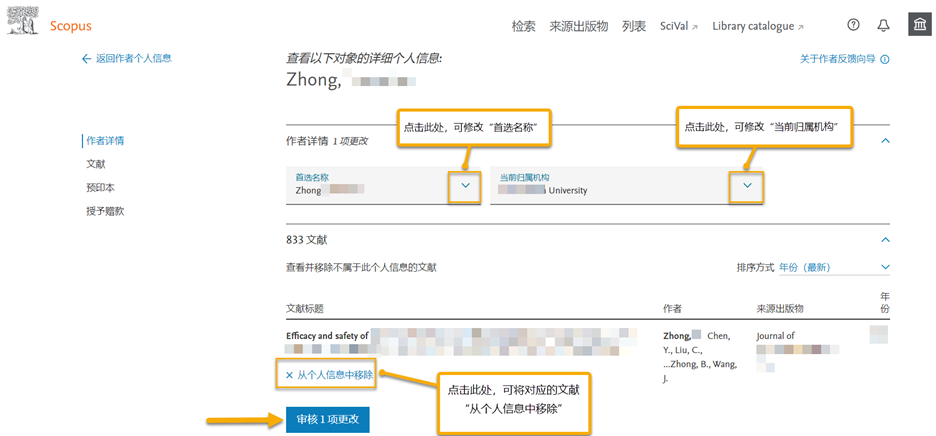Open the help question mark icon

coord(854,25)
